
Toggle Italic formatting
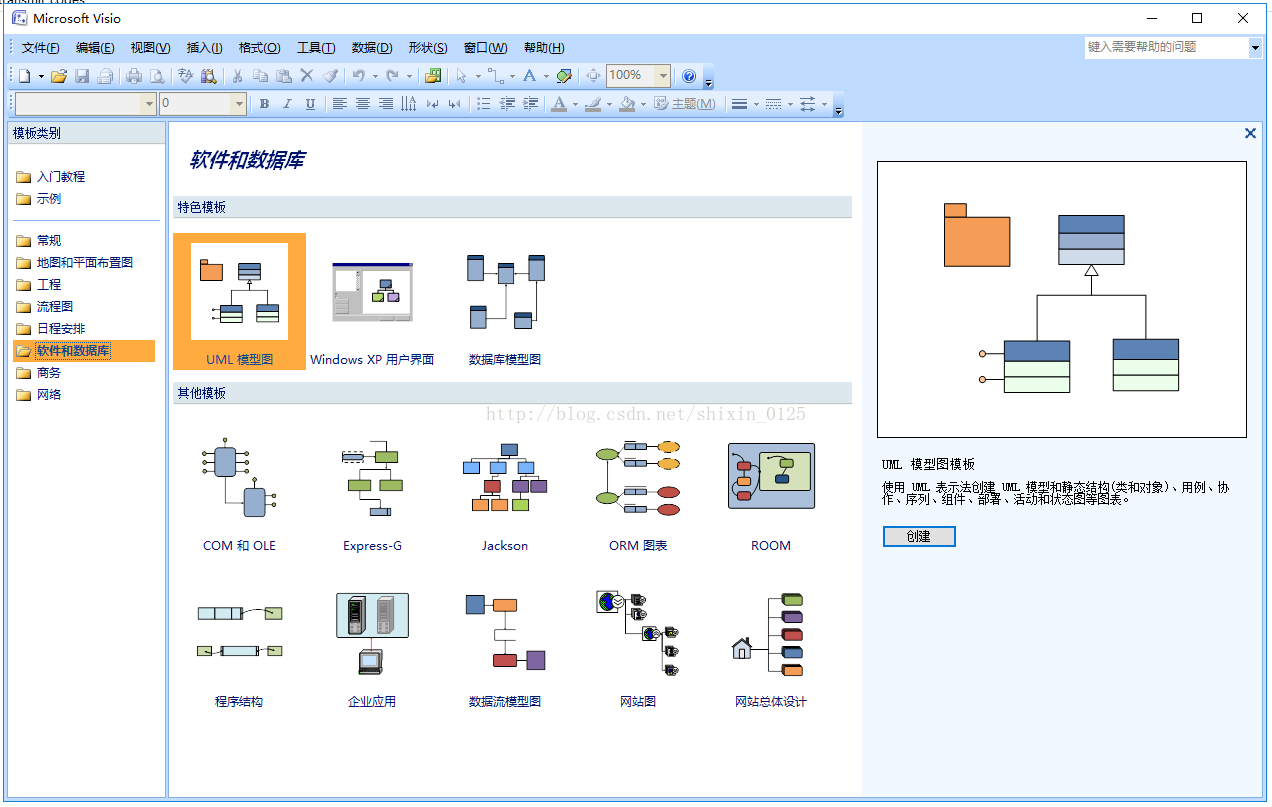pos(287,104)
